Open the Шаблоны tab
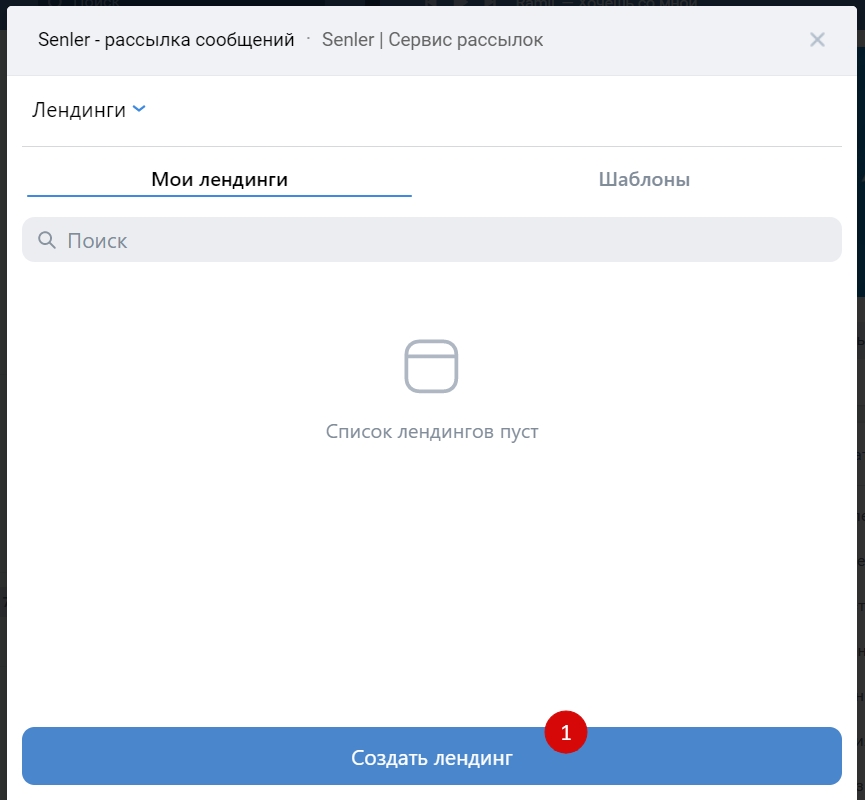This screenshot has height=800, width=865. pos(644,180)
